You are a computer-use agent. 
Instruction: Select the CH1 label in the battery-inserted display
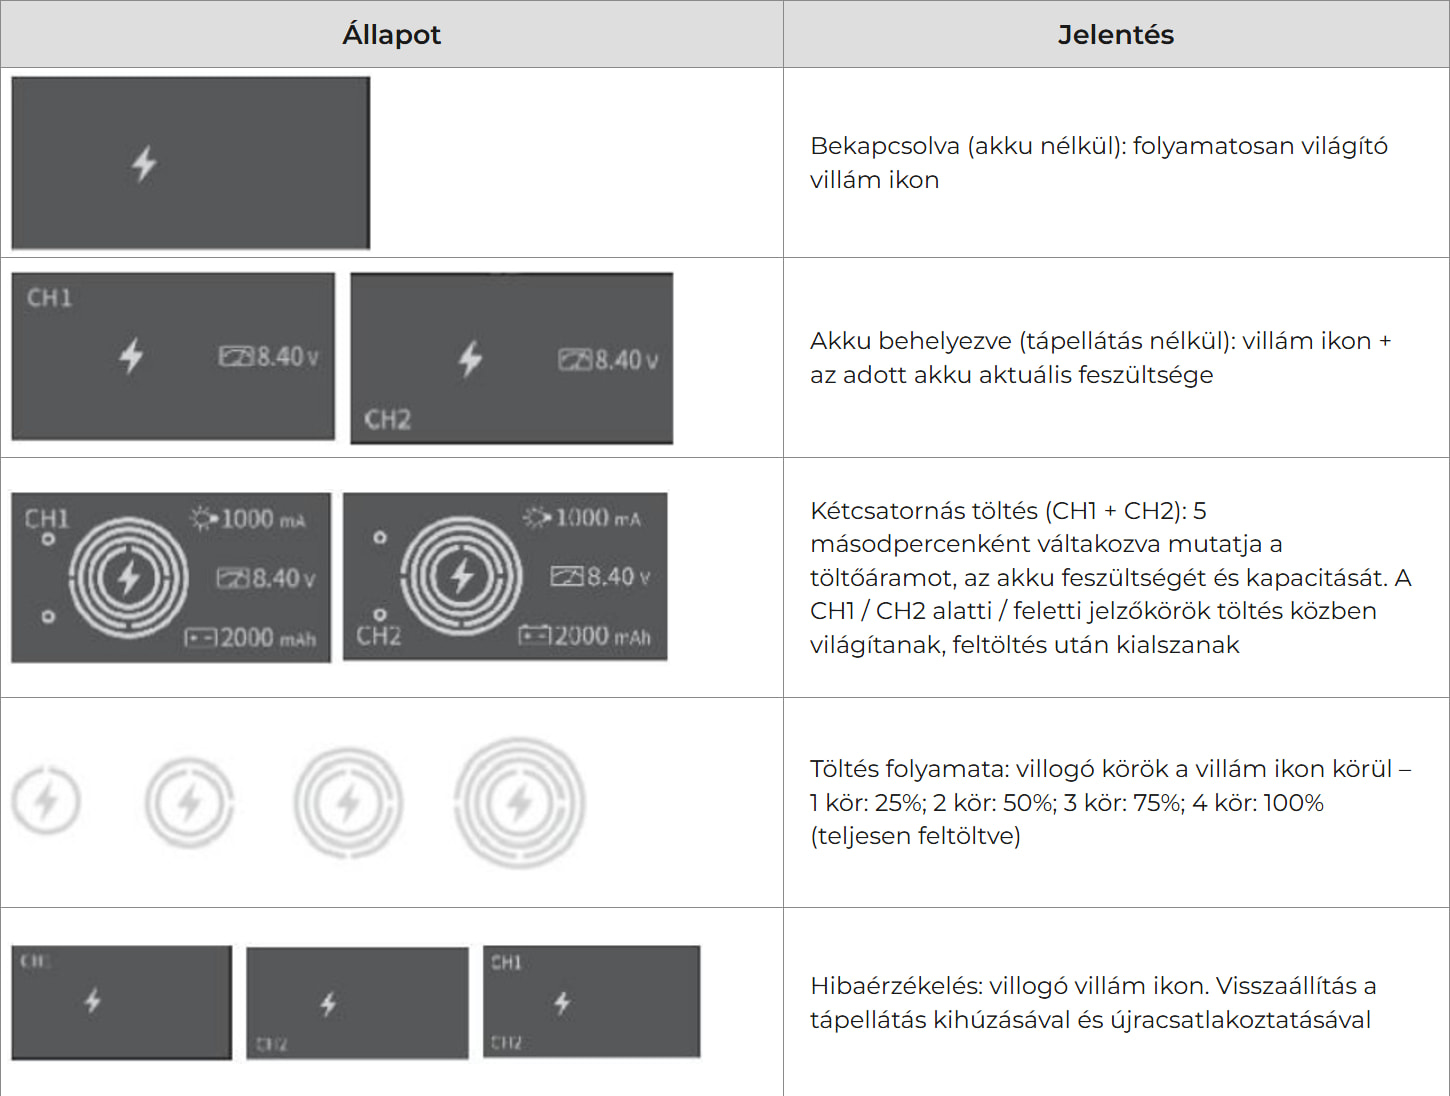point(49,297)
